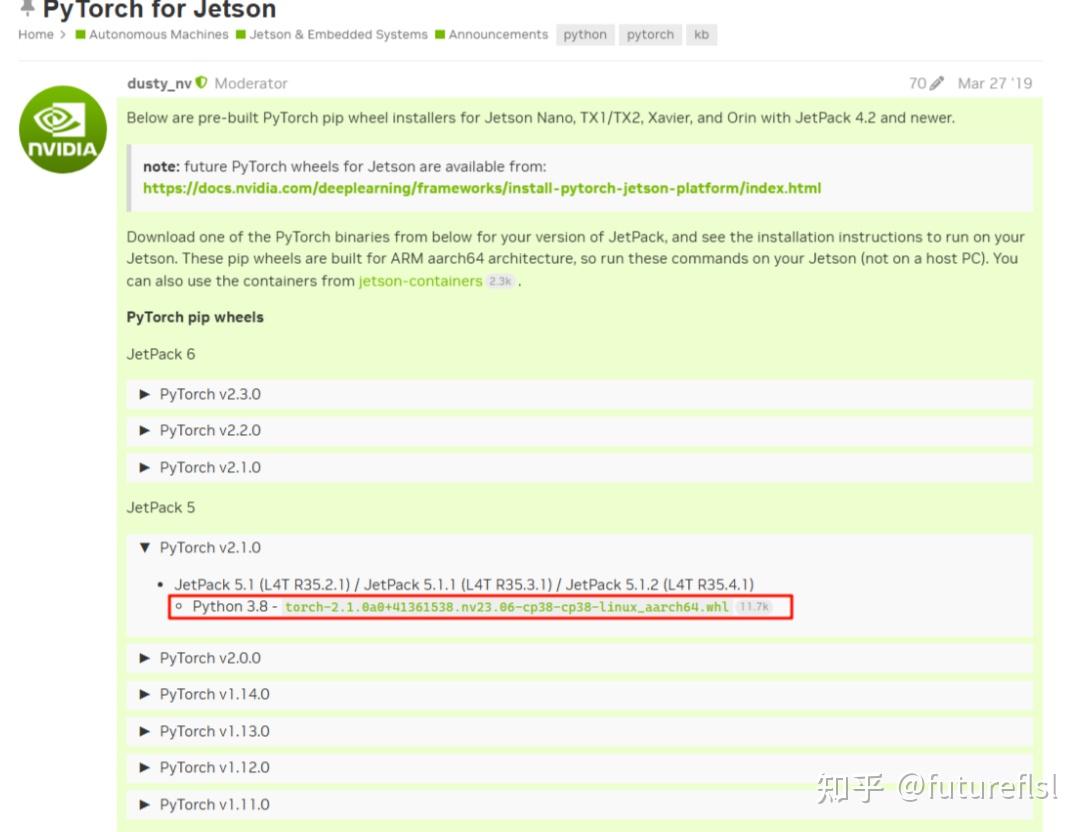Click the pin icon beside the topic title
This screenshot has width=1086, height=832.
(x=27, y=8)
